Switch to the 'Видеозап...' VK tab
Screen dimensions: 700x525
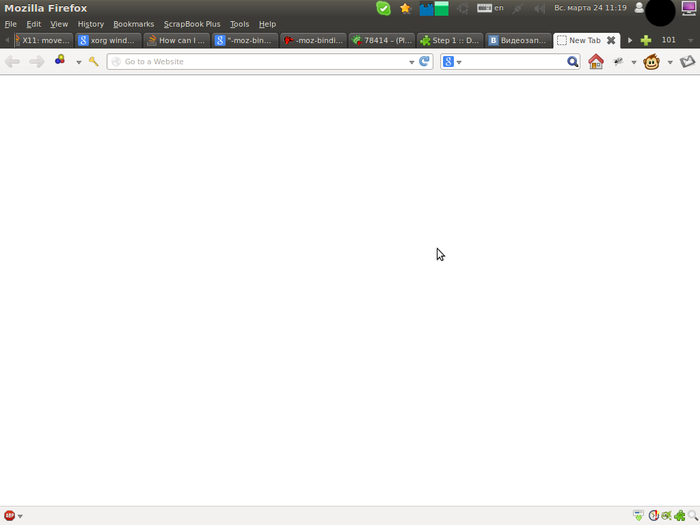tap(518, 40)
